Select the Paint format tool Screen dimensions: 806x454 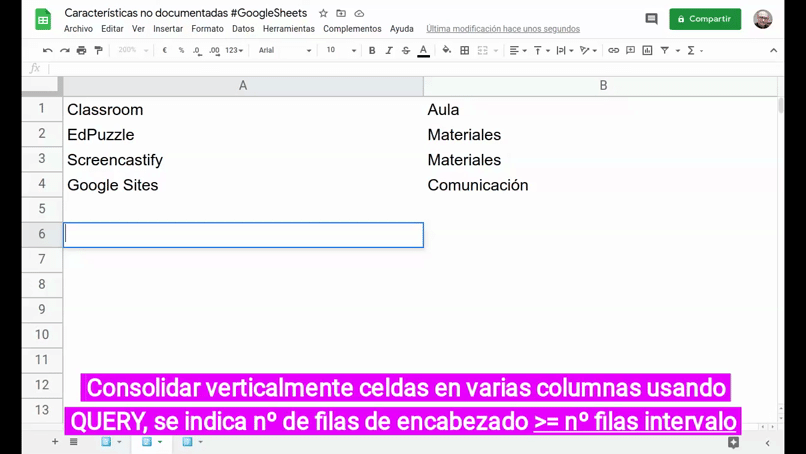coord(98,50)
